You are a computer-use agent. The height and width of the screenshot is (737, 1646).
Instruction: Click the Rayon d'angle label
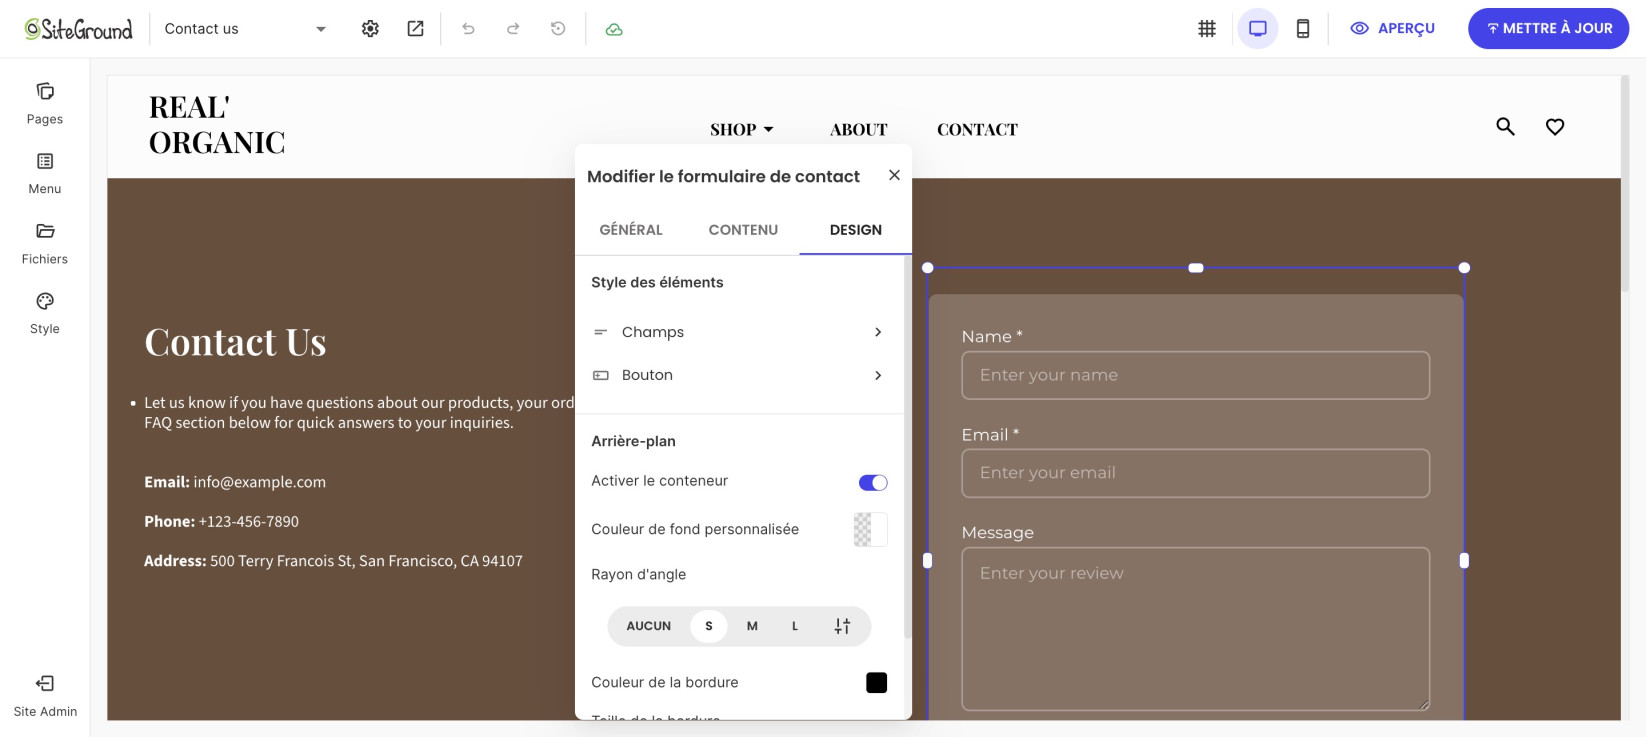[x=638, y=575]
